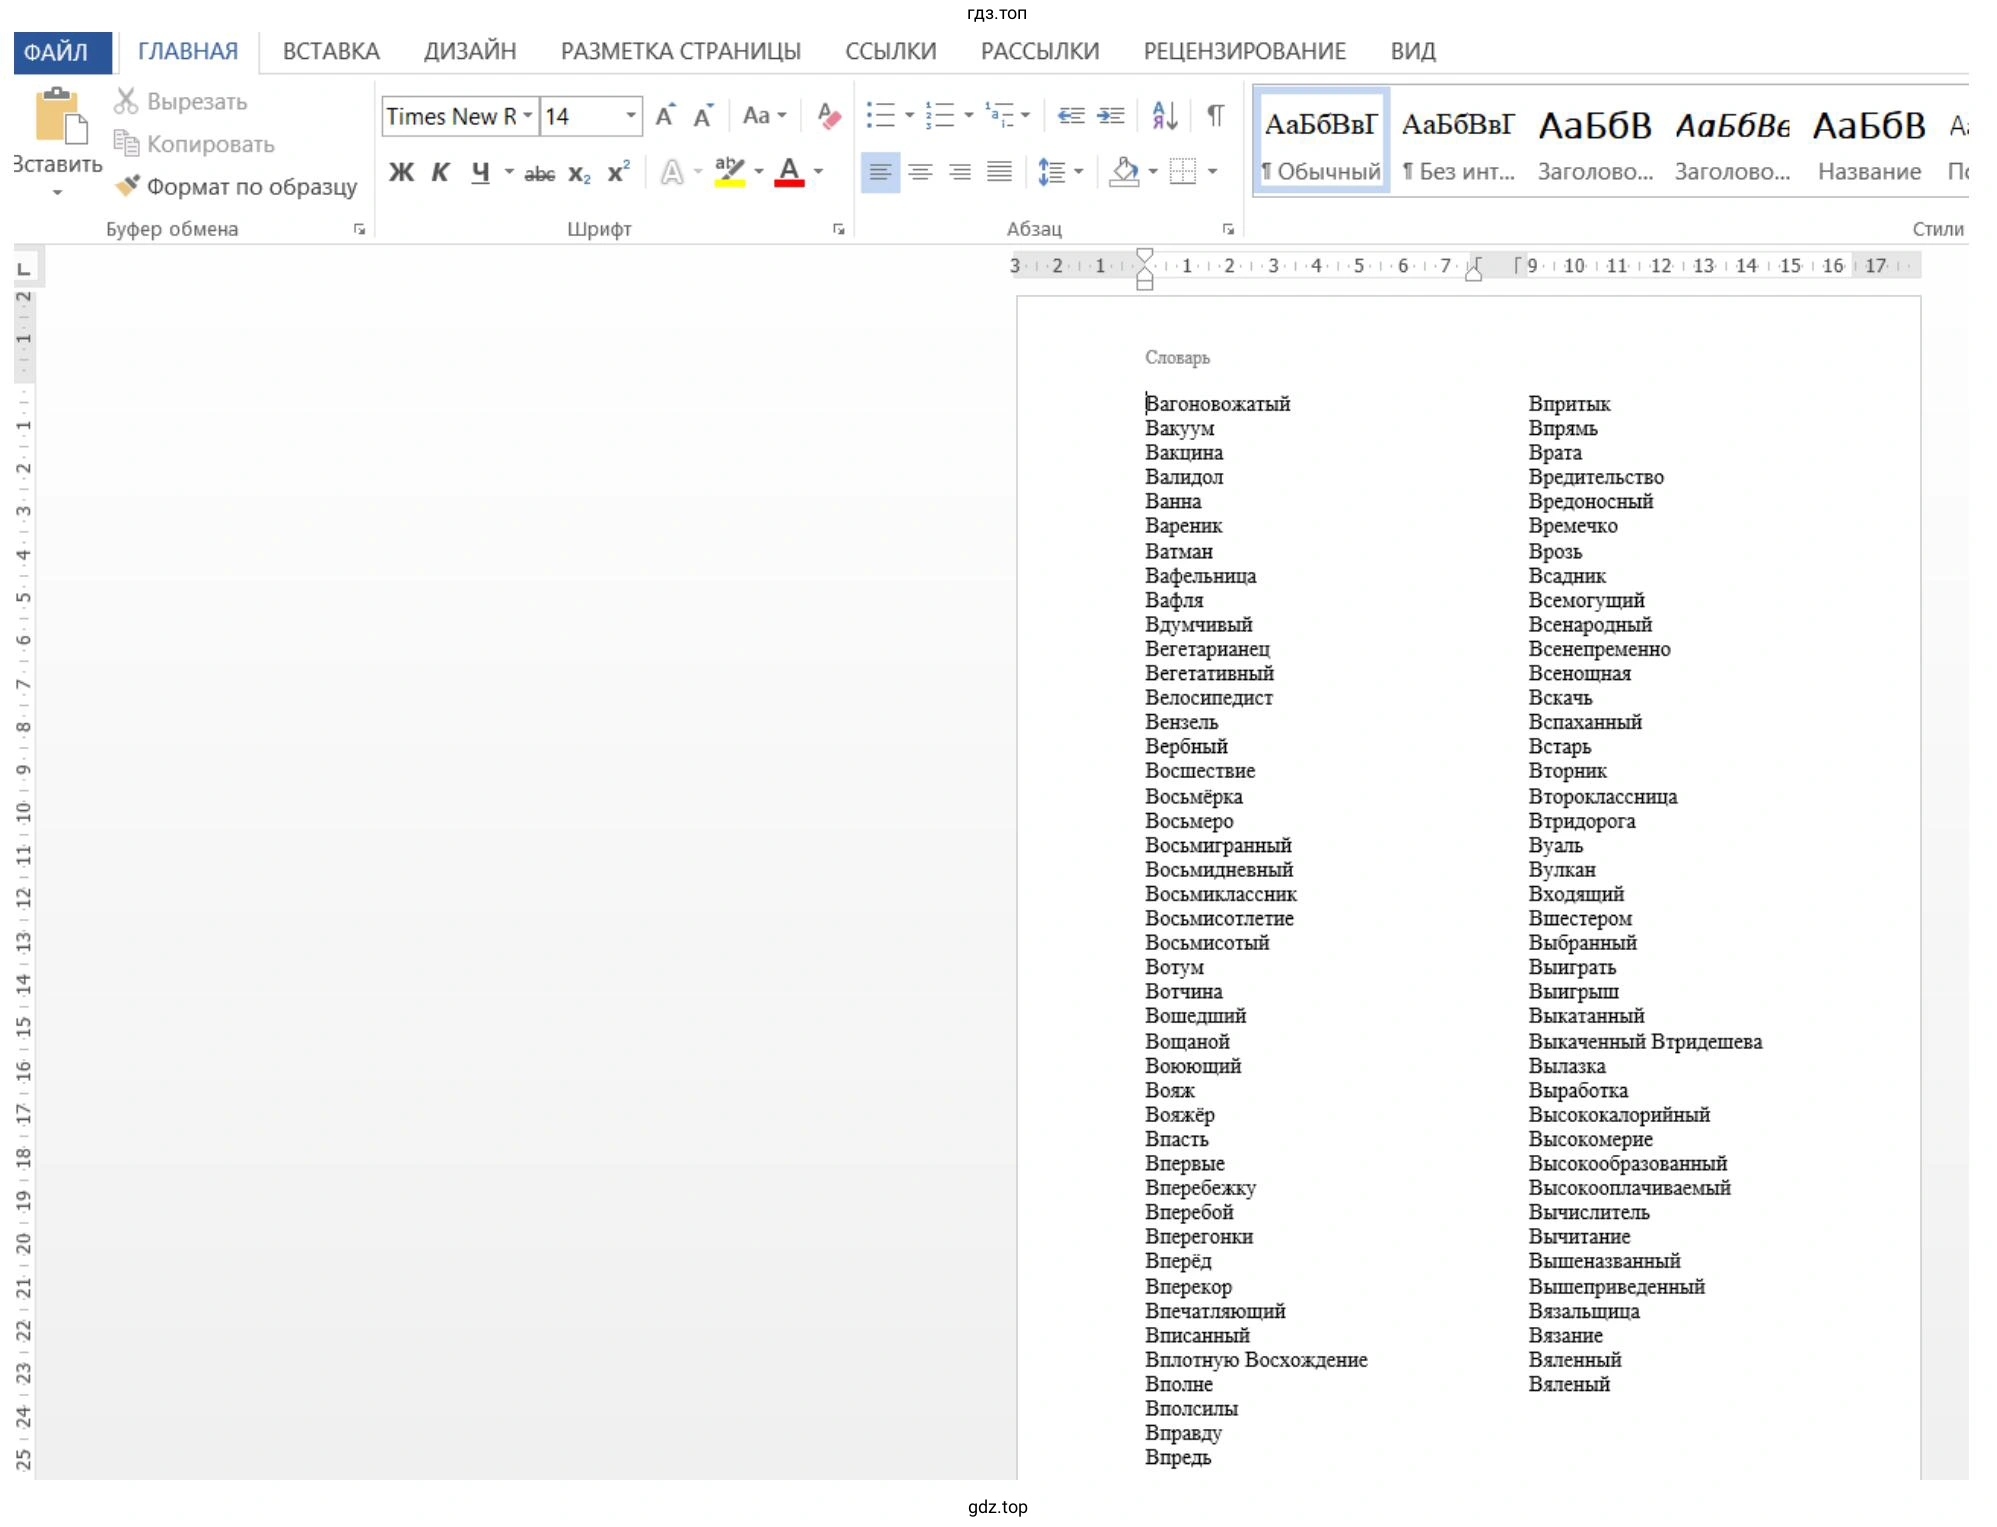This screenshot has width=1997, height=1527.
Task: Apply the yellow text highlight color
Action: tap(730, 172)
